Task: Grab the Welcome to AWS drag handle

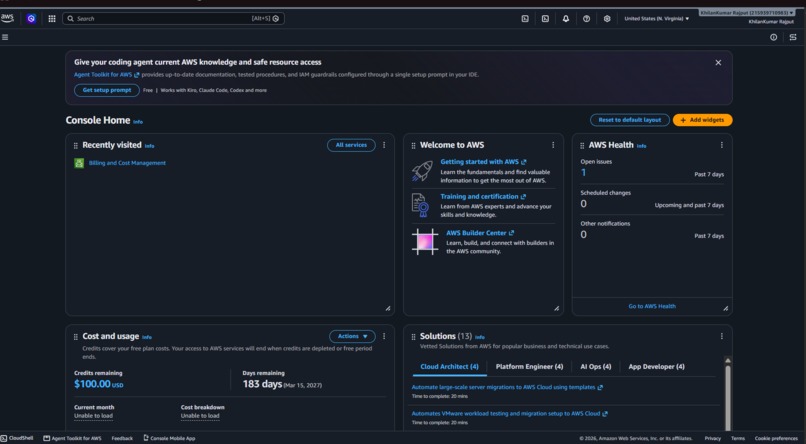Action: click(413, 146)
